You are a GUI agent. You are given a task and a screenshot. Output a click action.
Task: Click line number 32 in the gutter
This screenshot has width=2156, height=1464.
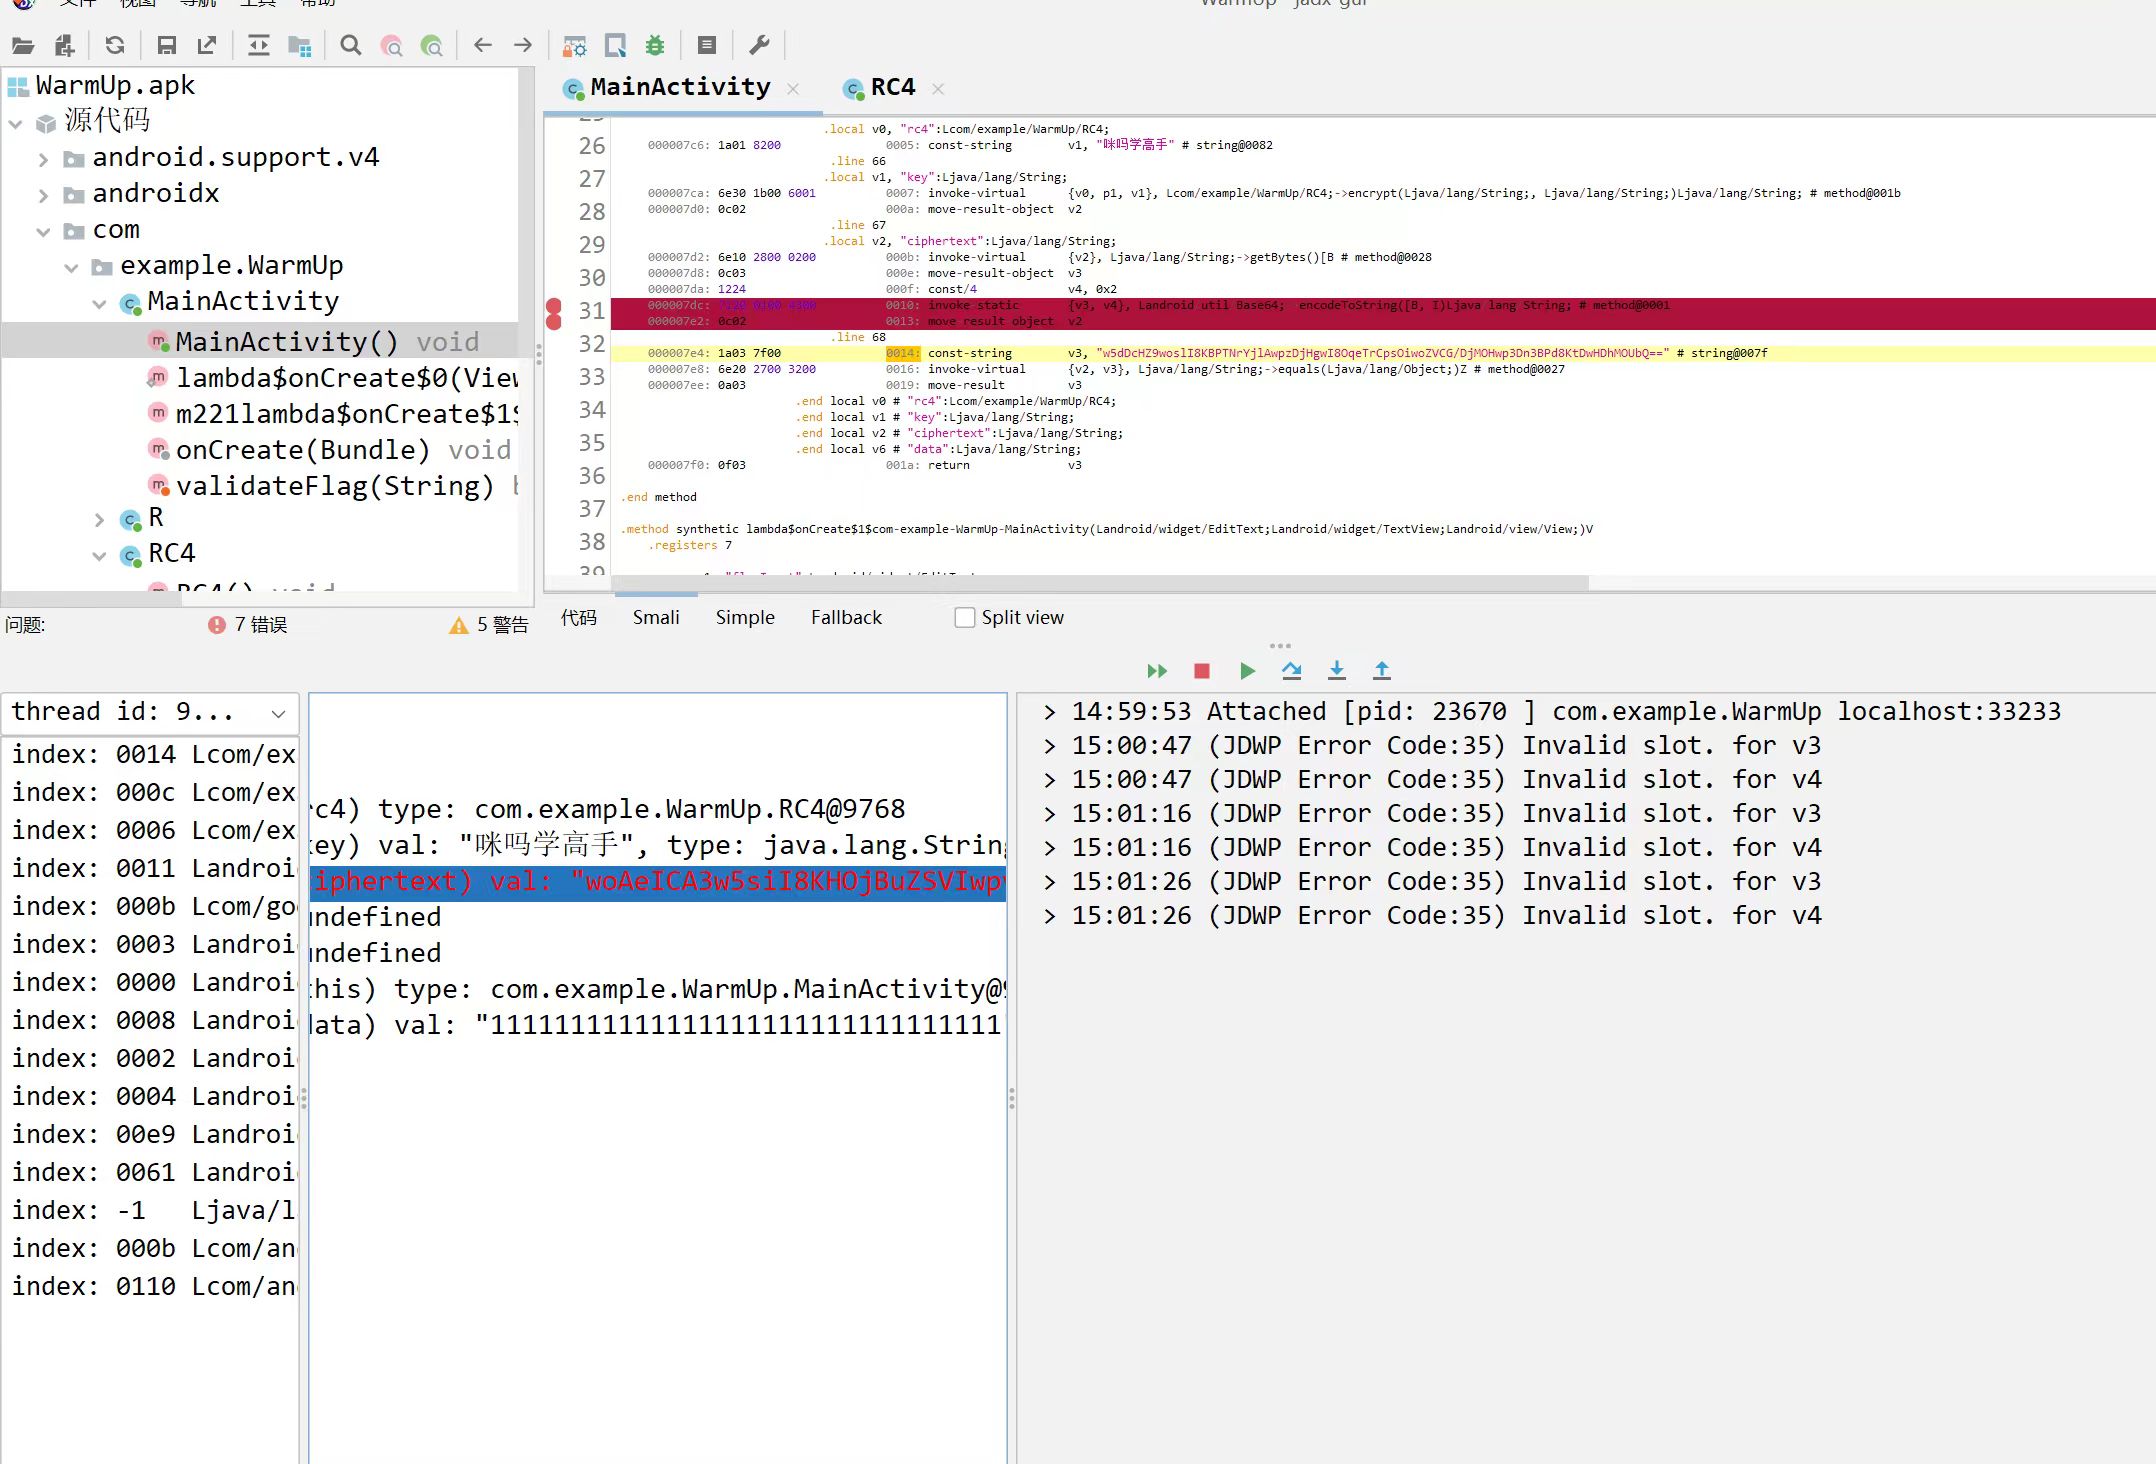click(592, 344)
